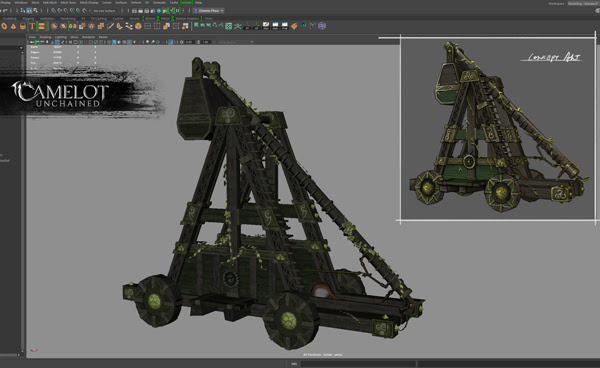Viewport: 600px width, 368px height.
Task: Open the Chroma Phase dropdown in status line
Action: (209, 11)
